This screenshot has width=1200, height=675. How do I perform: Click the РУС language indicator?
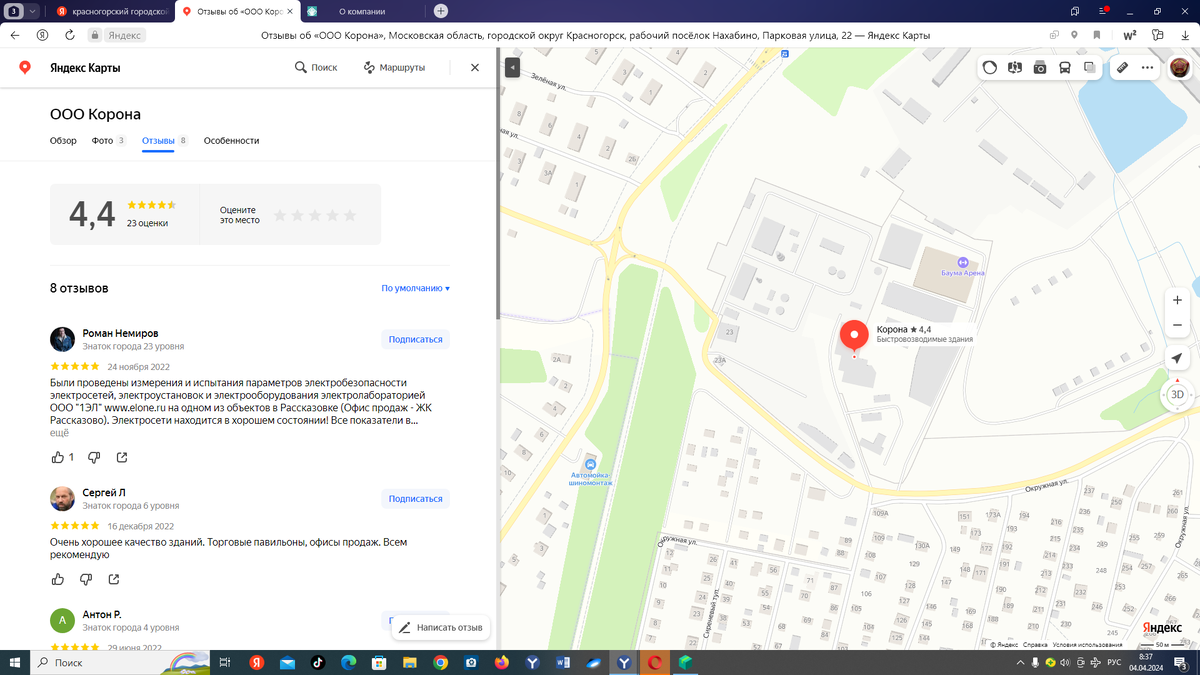pyautogui.click(x=1115, y=662)
